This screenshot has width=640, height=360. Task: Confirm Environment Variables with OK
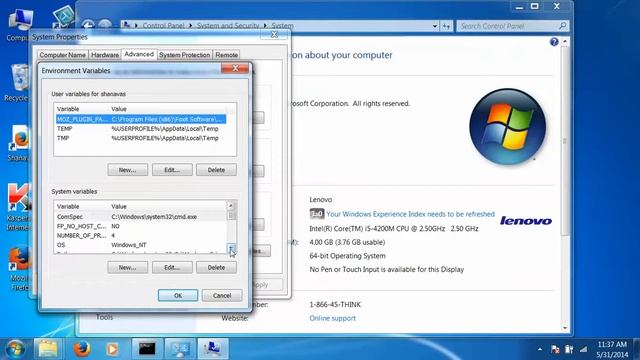point(178,296)
